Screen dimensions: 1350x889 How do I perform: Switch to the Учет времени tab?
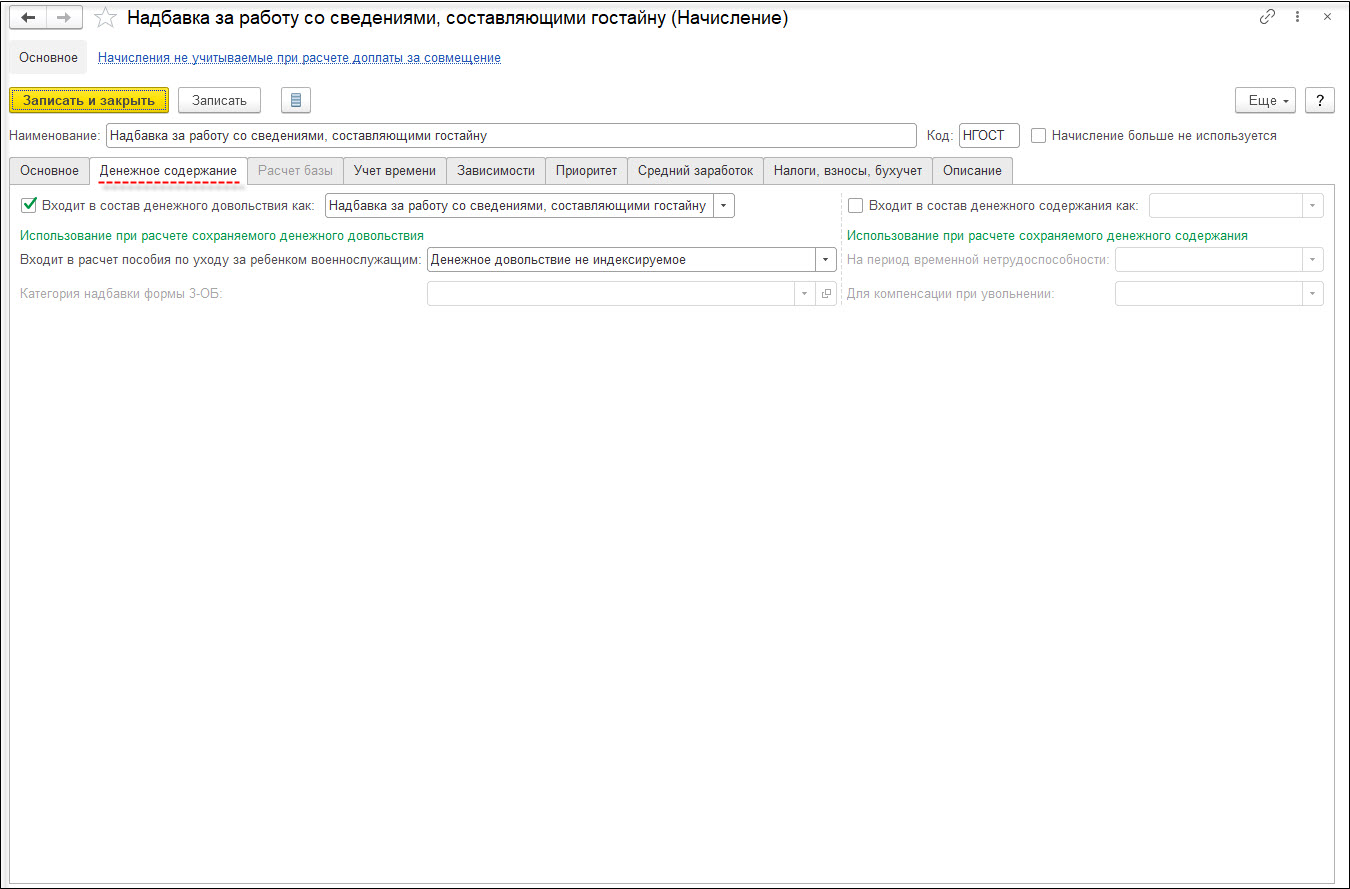pos(395,171)
